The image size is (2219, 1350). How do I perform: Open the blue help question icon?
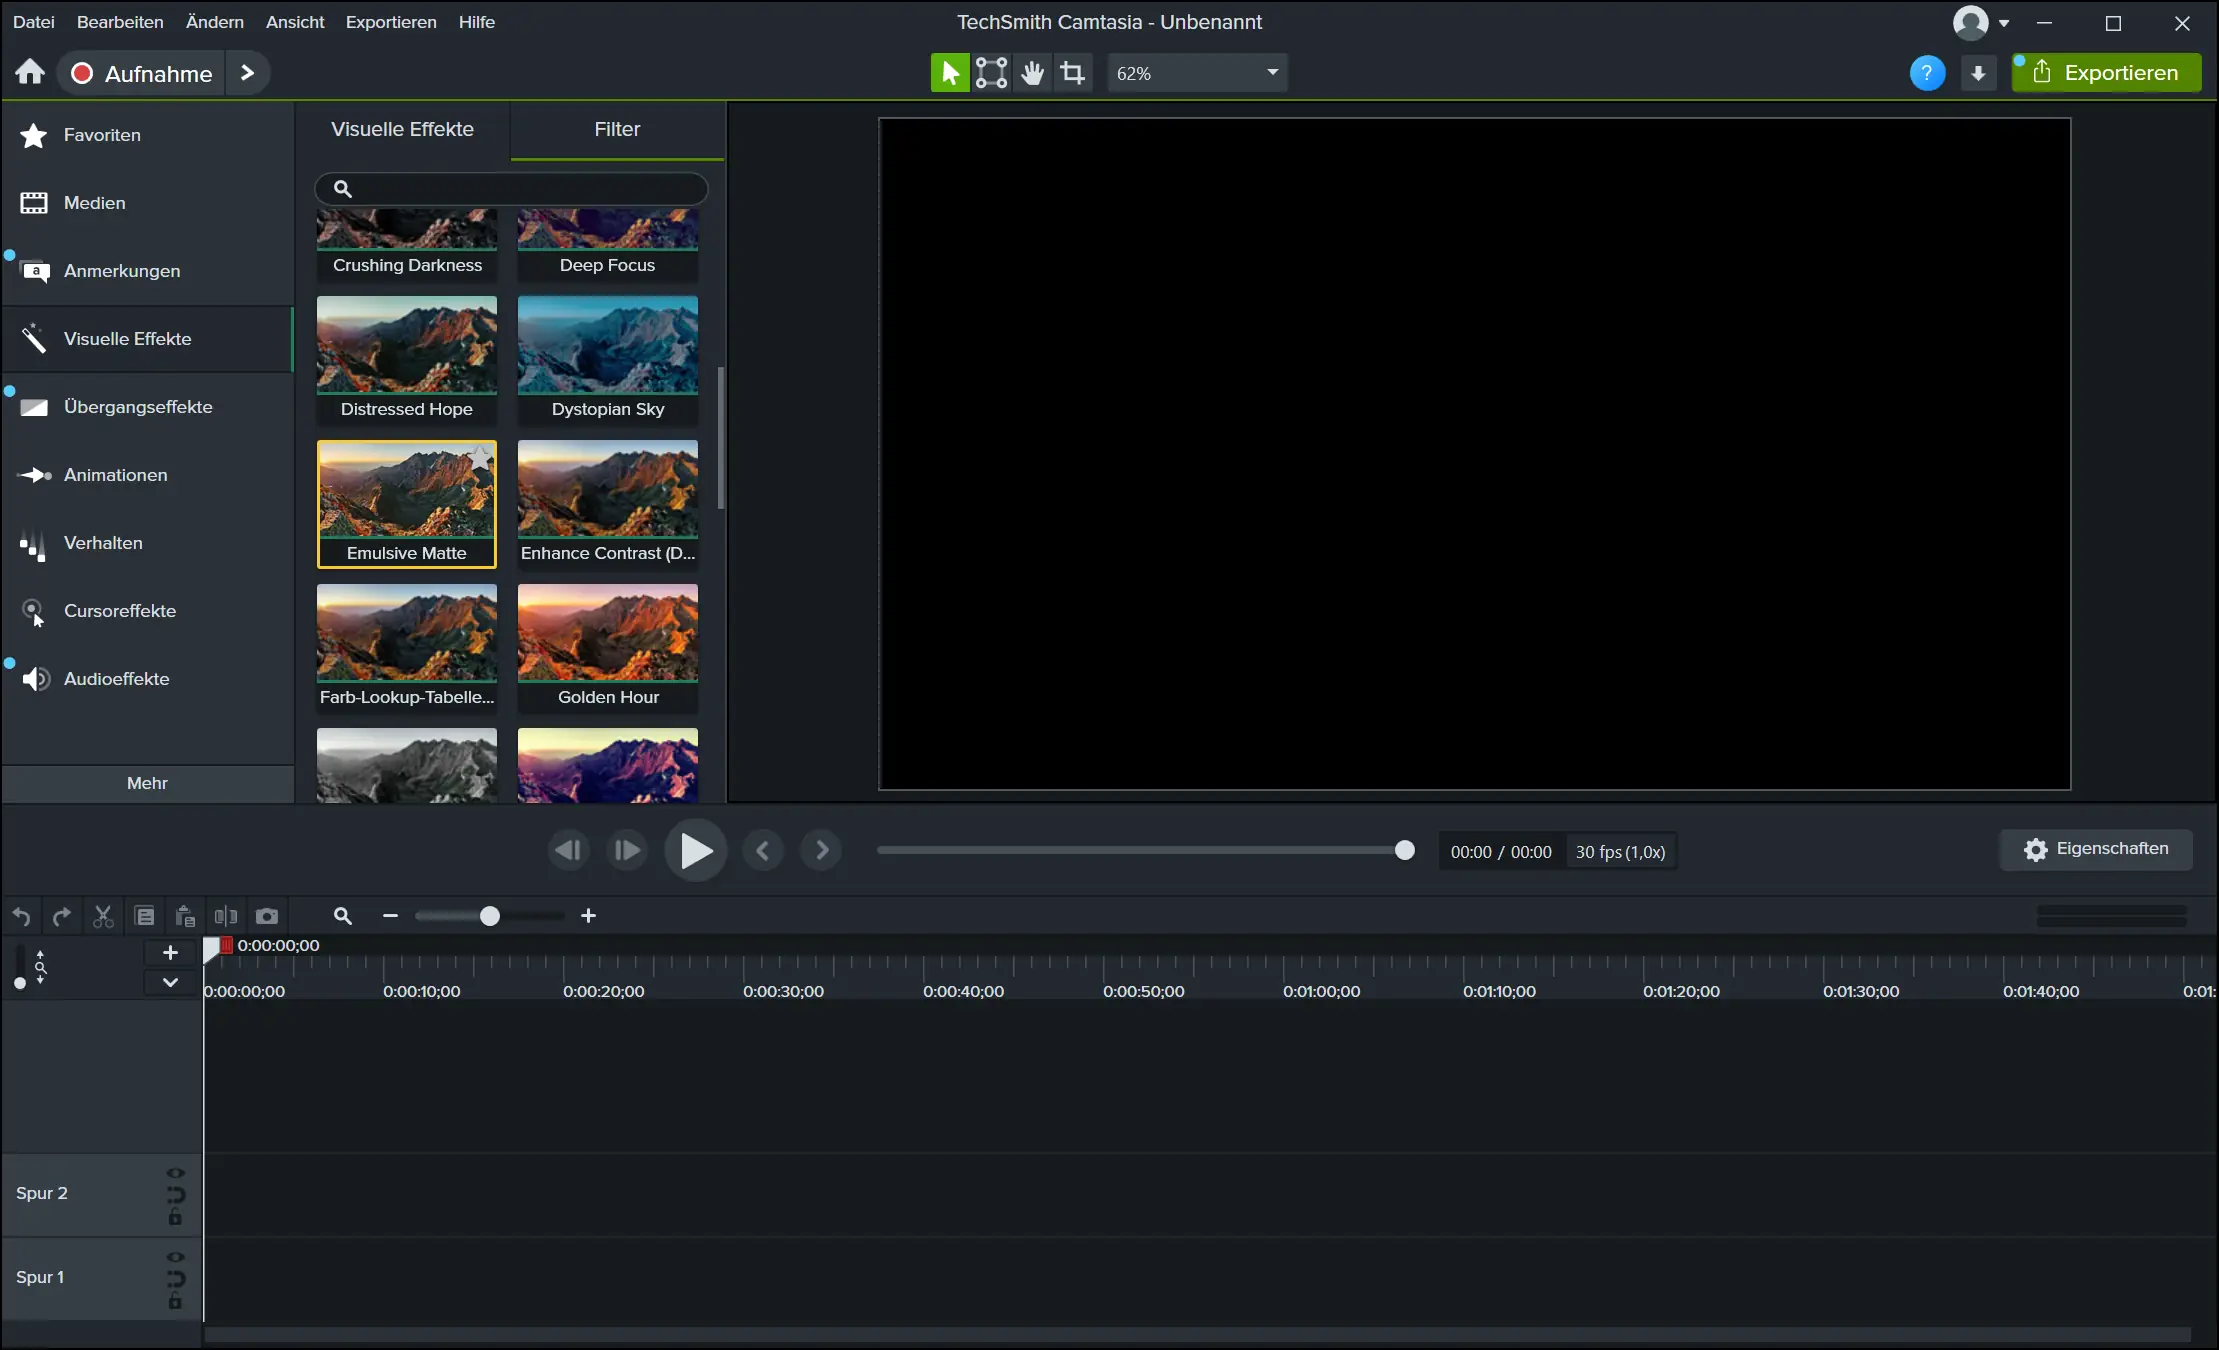tap(1927, 73)
